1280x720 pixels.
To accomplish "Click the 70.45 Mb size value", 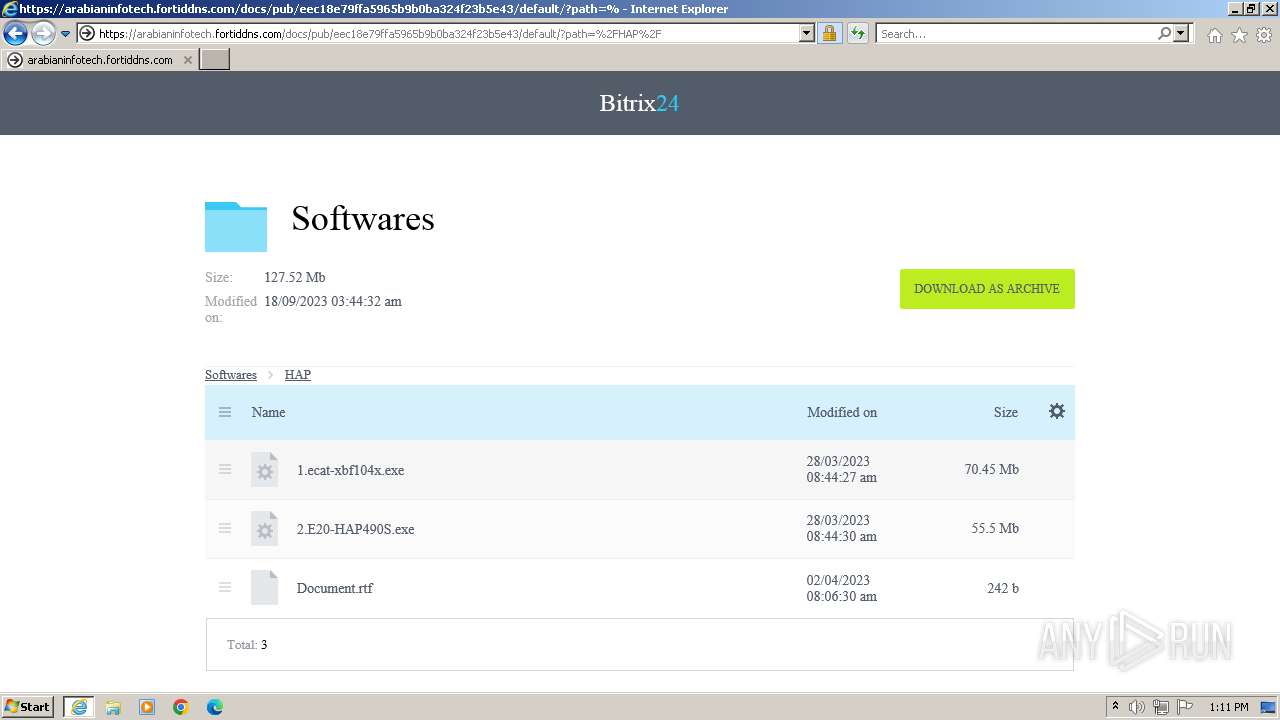I will (992, 469).
